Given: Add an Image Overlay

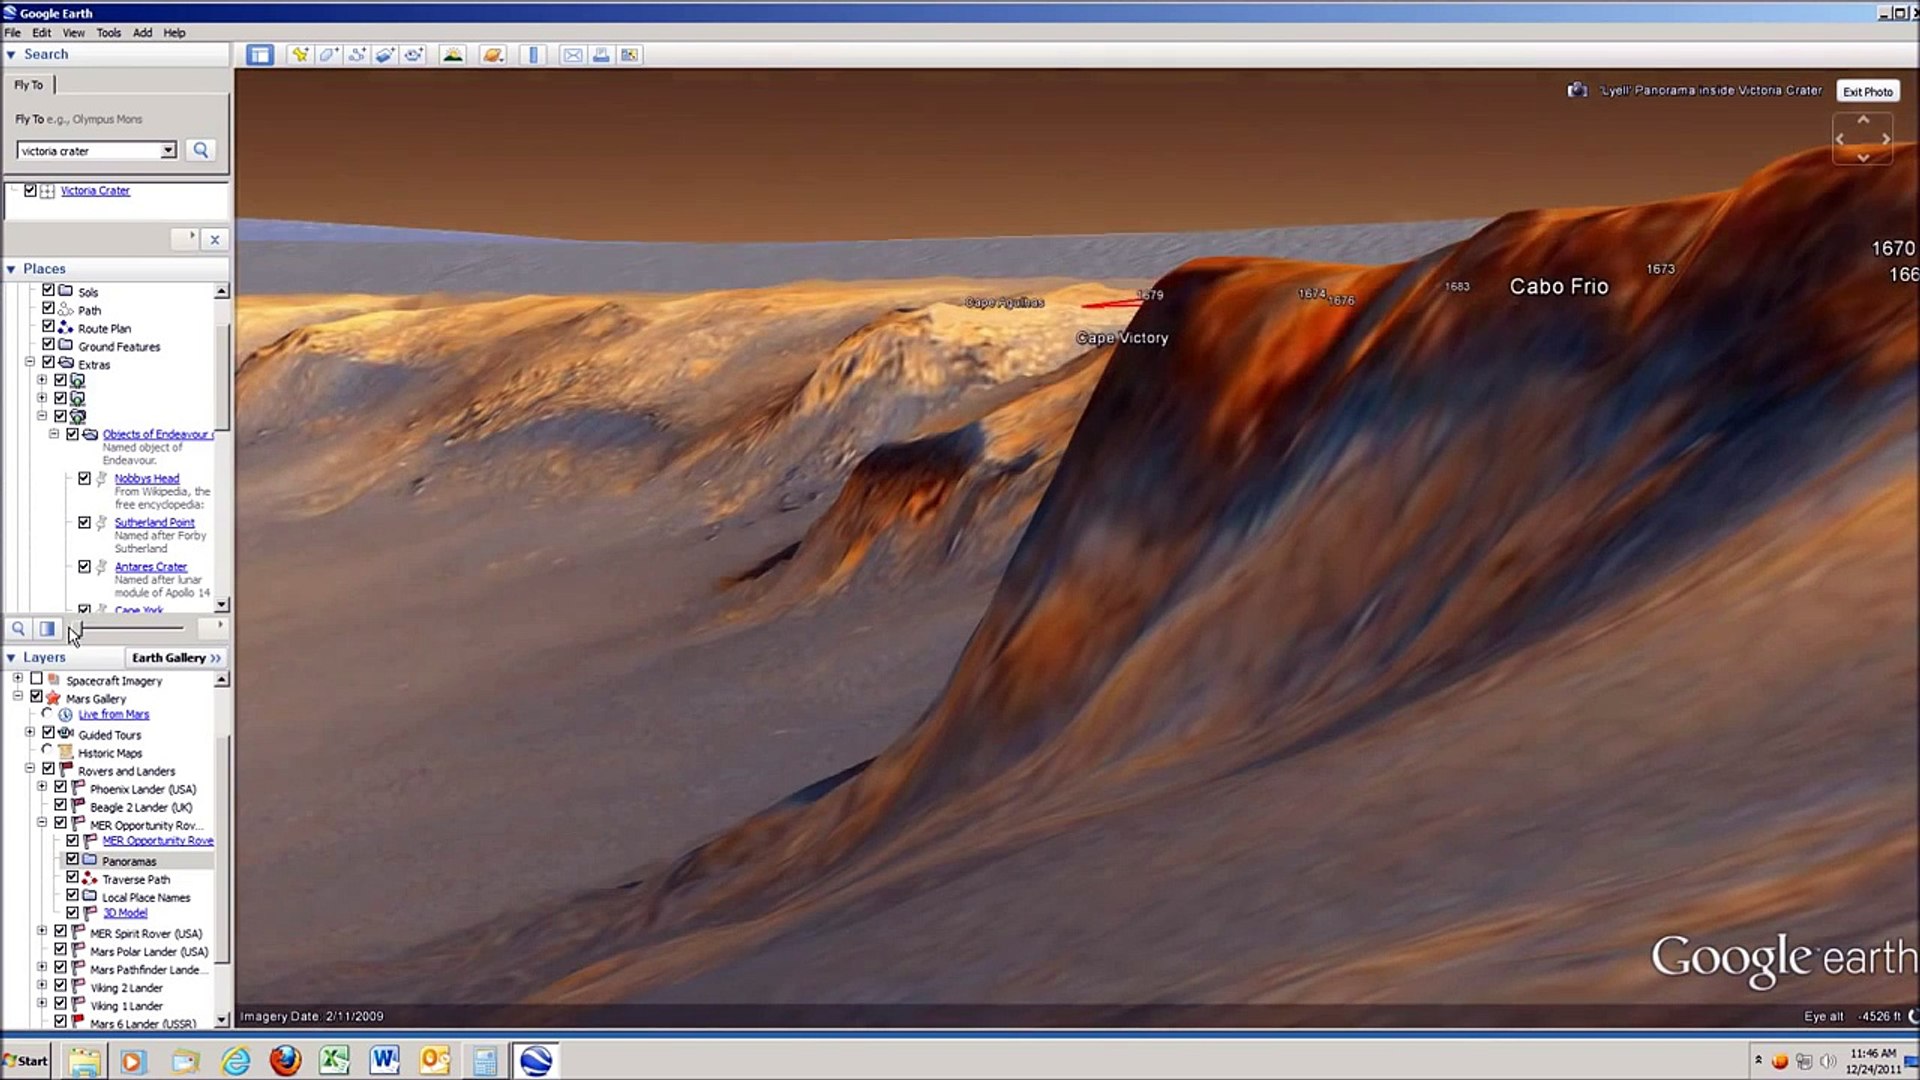Looking at the screenshot, I should pos(385,55).
